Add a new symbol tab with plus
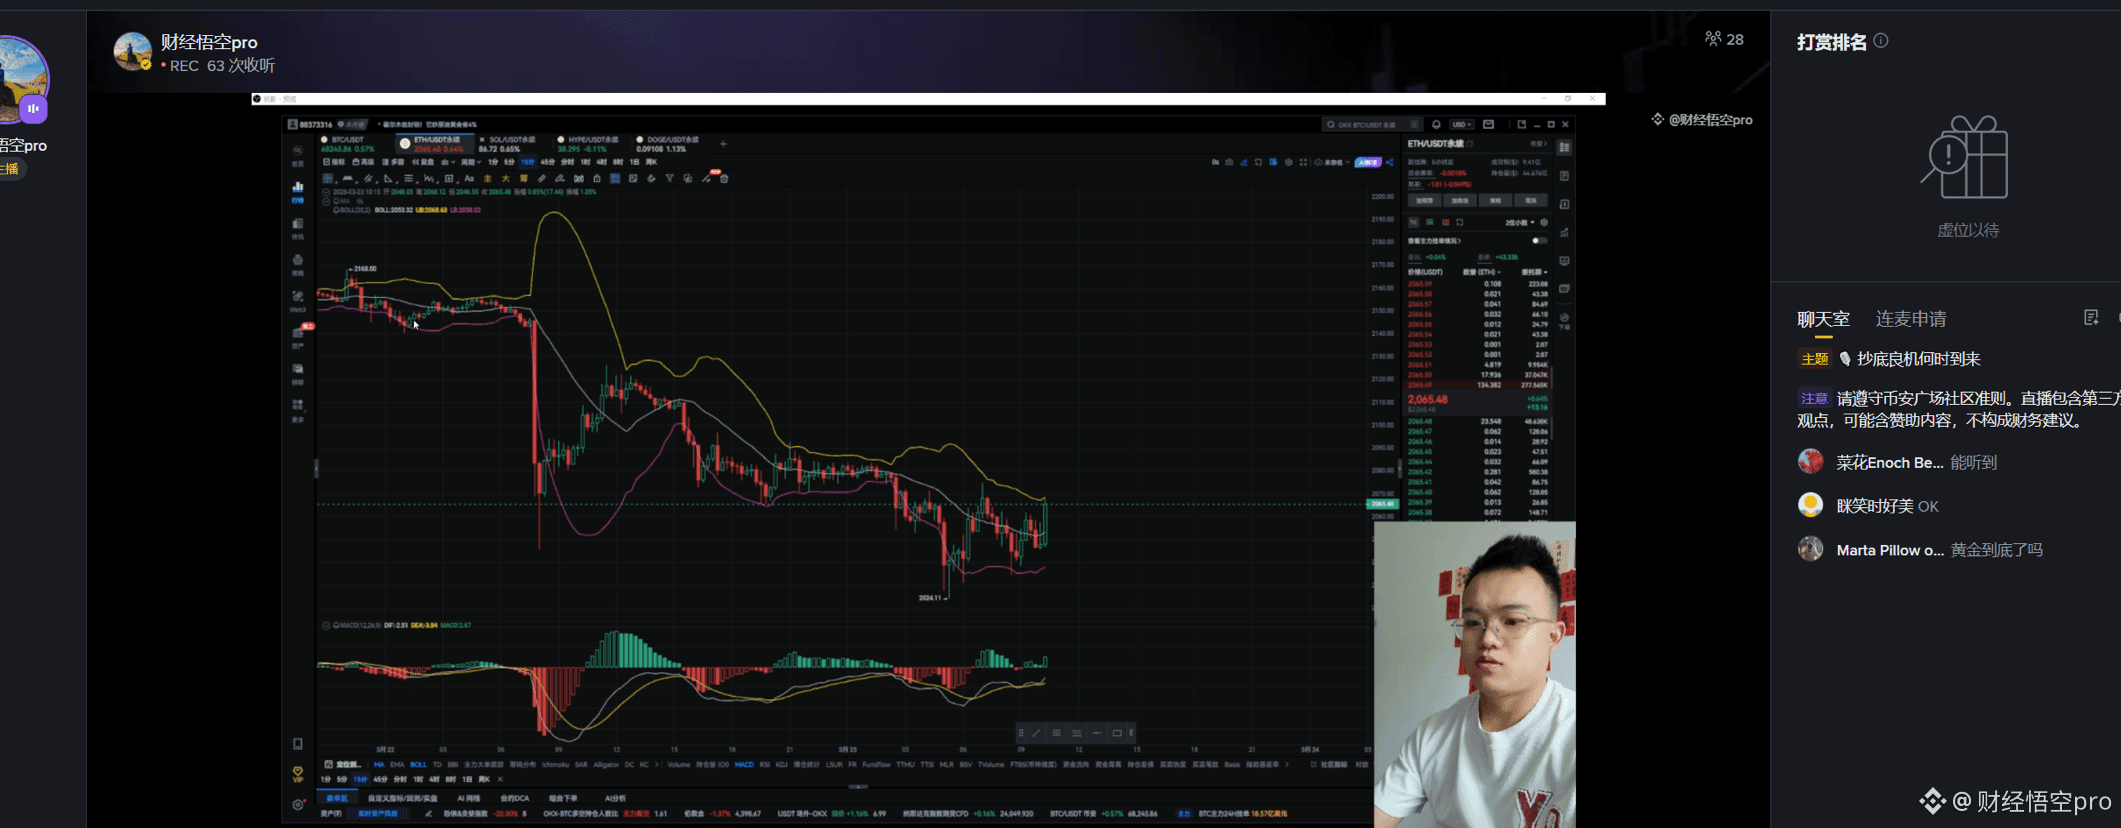The width and height of the screenshot is (2121, 828). point(723,144)
